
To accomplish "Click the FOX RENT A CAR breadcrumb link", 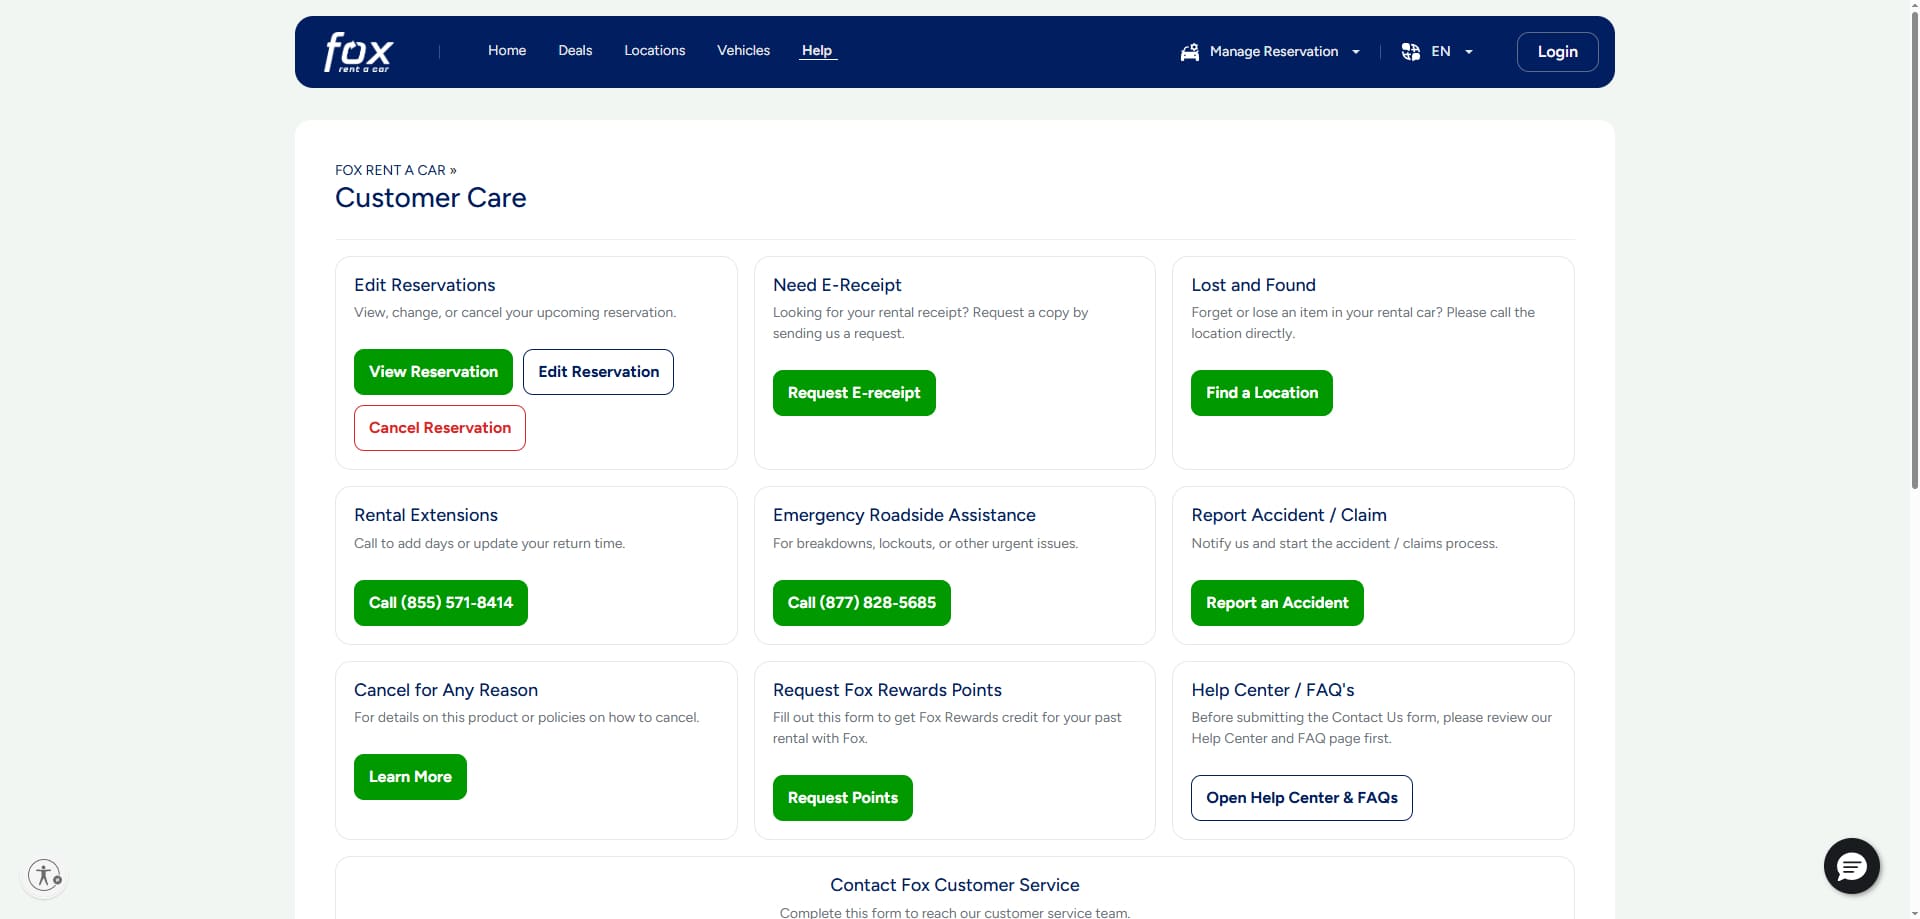I will (390, 170).
